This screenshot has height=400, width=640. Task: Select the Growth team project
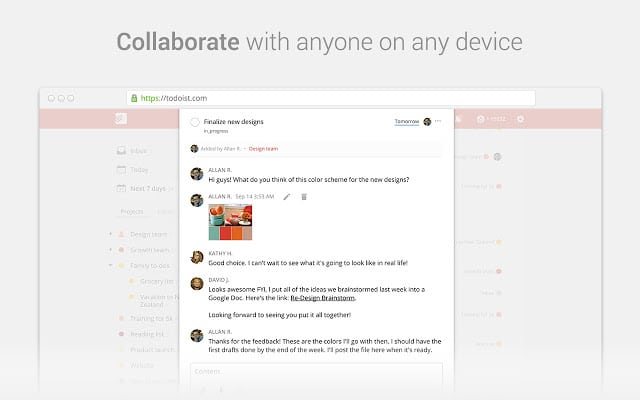(x=149, y=250)
